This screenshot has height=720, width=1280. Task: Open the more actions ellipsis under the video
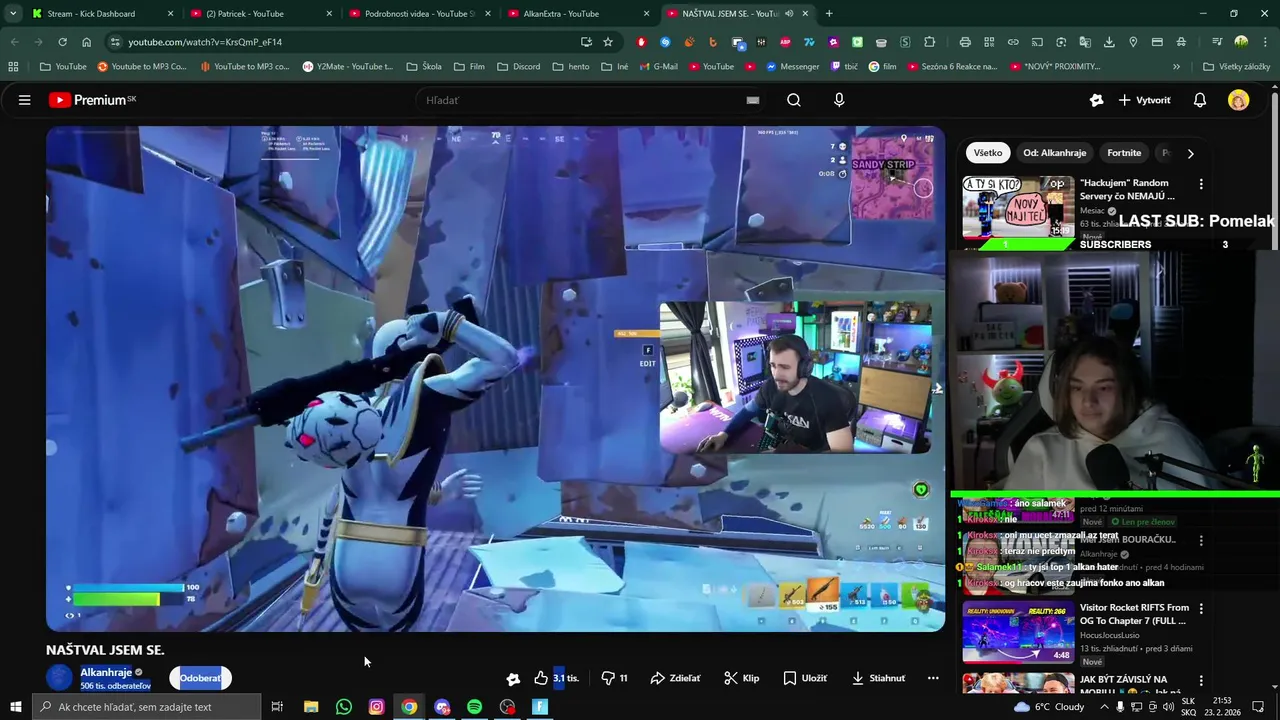point(933,678)
